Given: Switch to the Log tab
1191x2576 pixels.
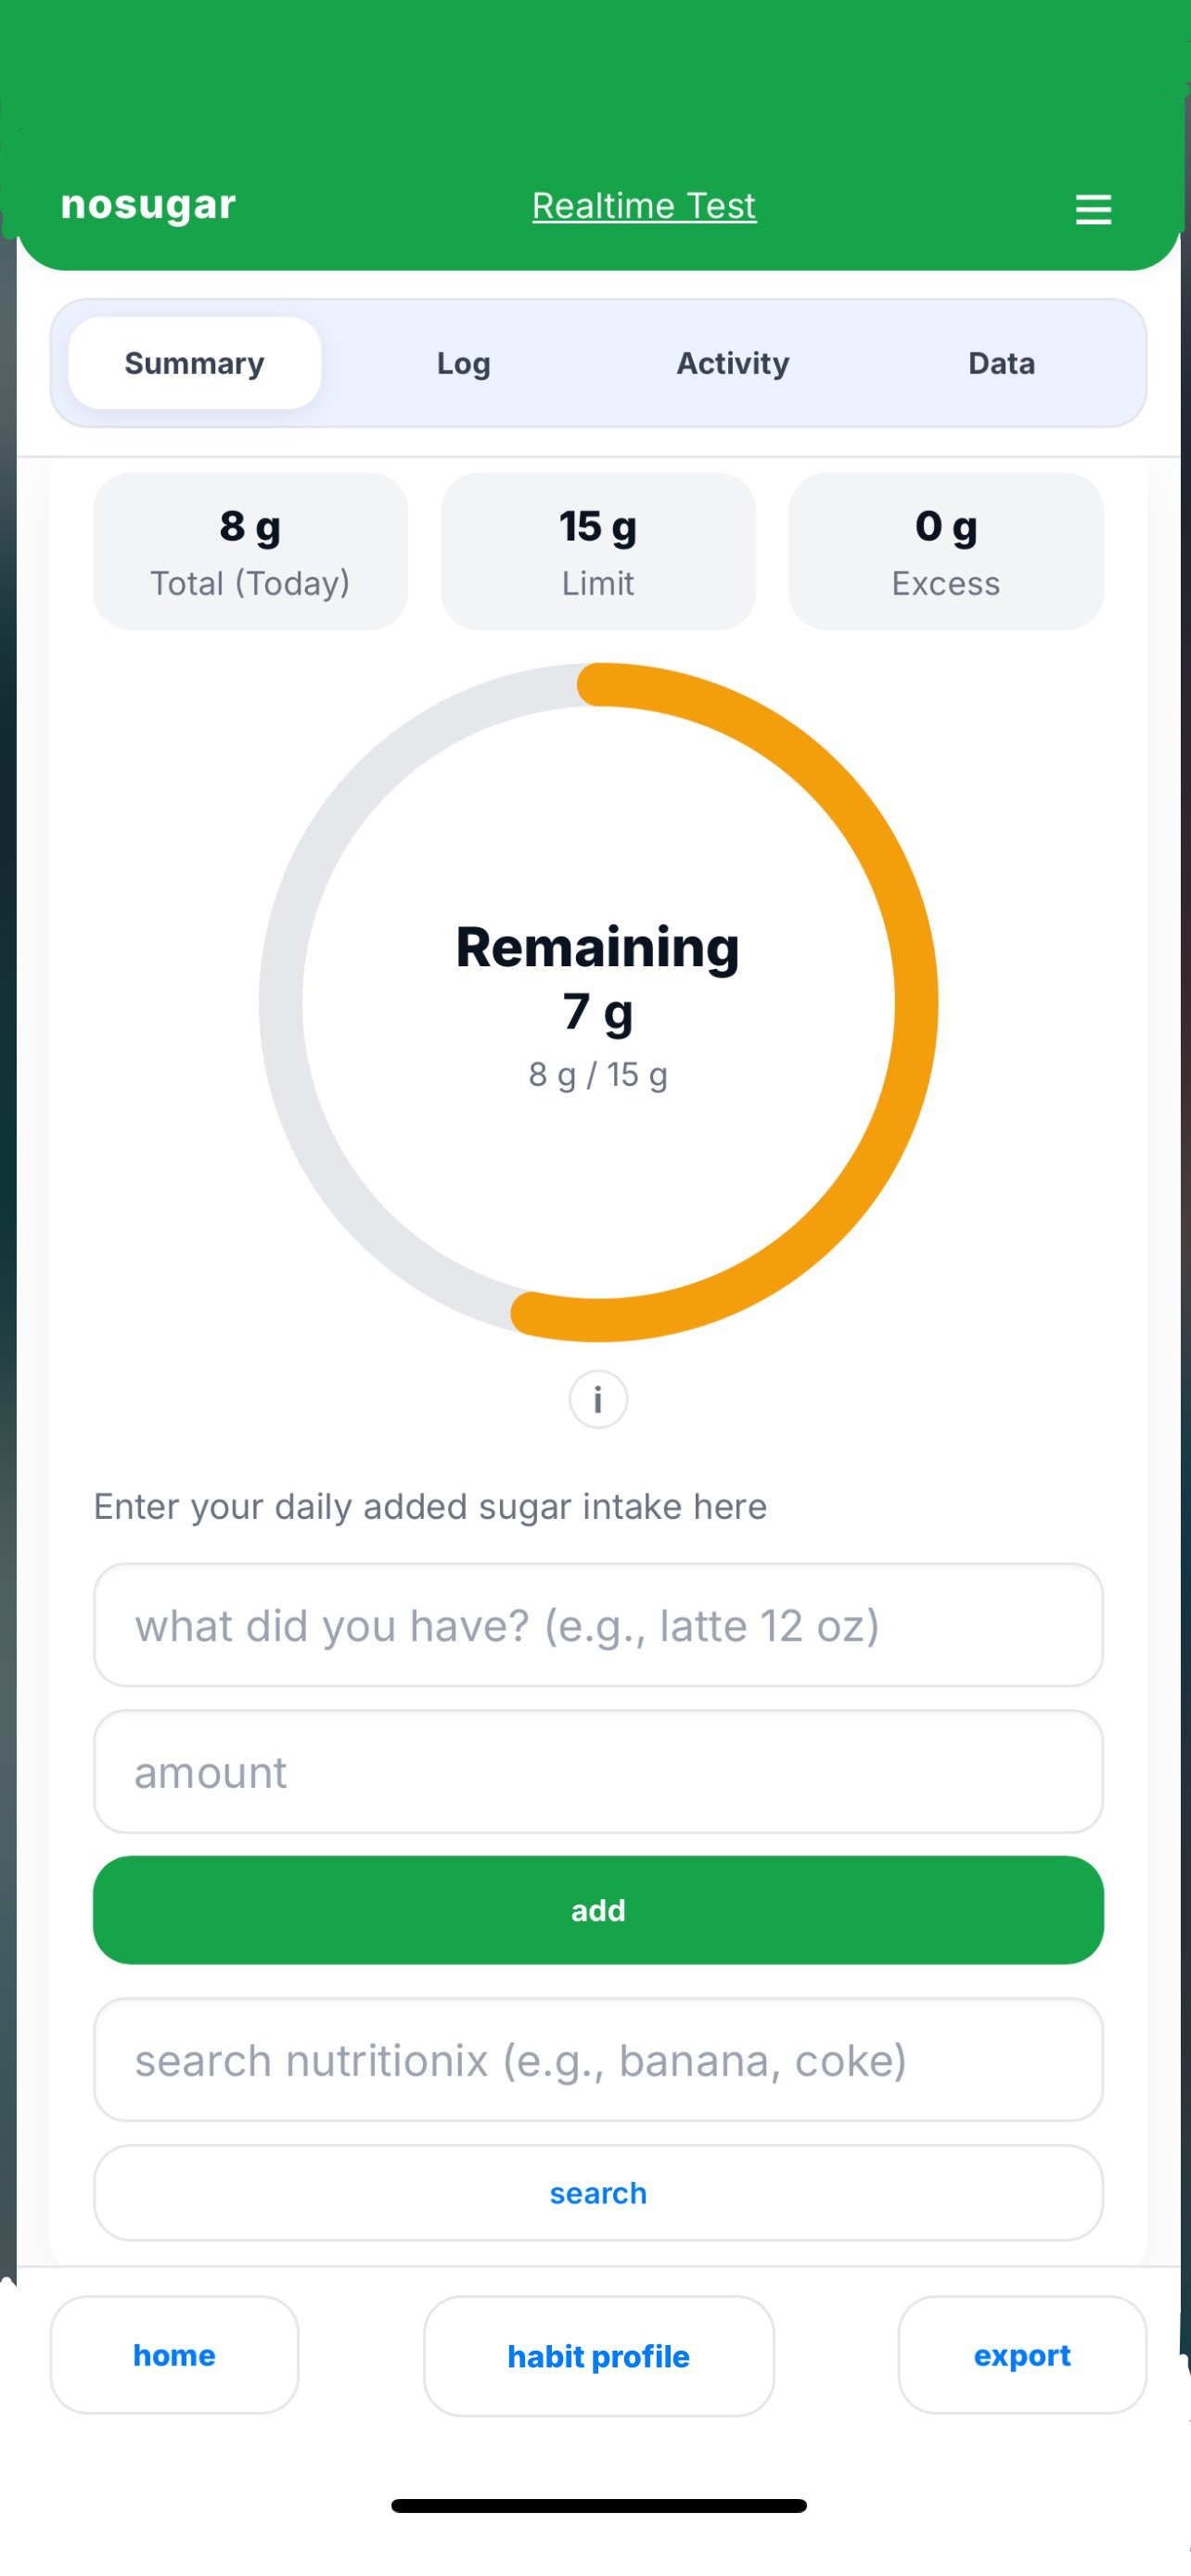Looking at the screenshot, I should coord(462,363).
